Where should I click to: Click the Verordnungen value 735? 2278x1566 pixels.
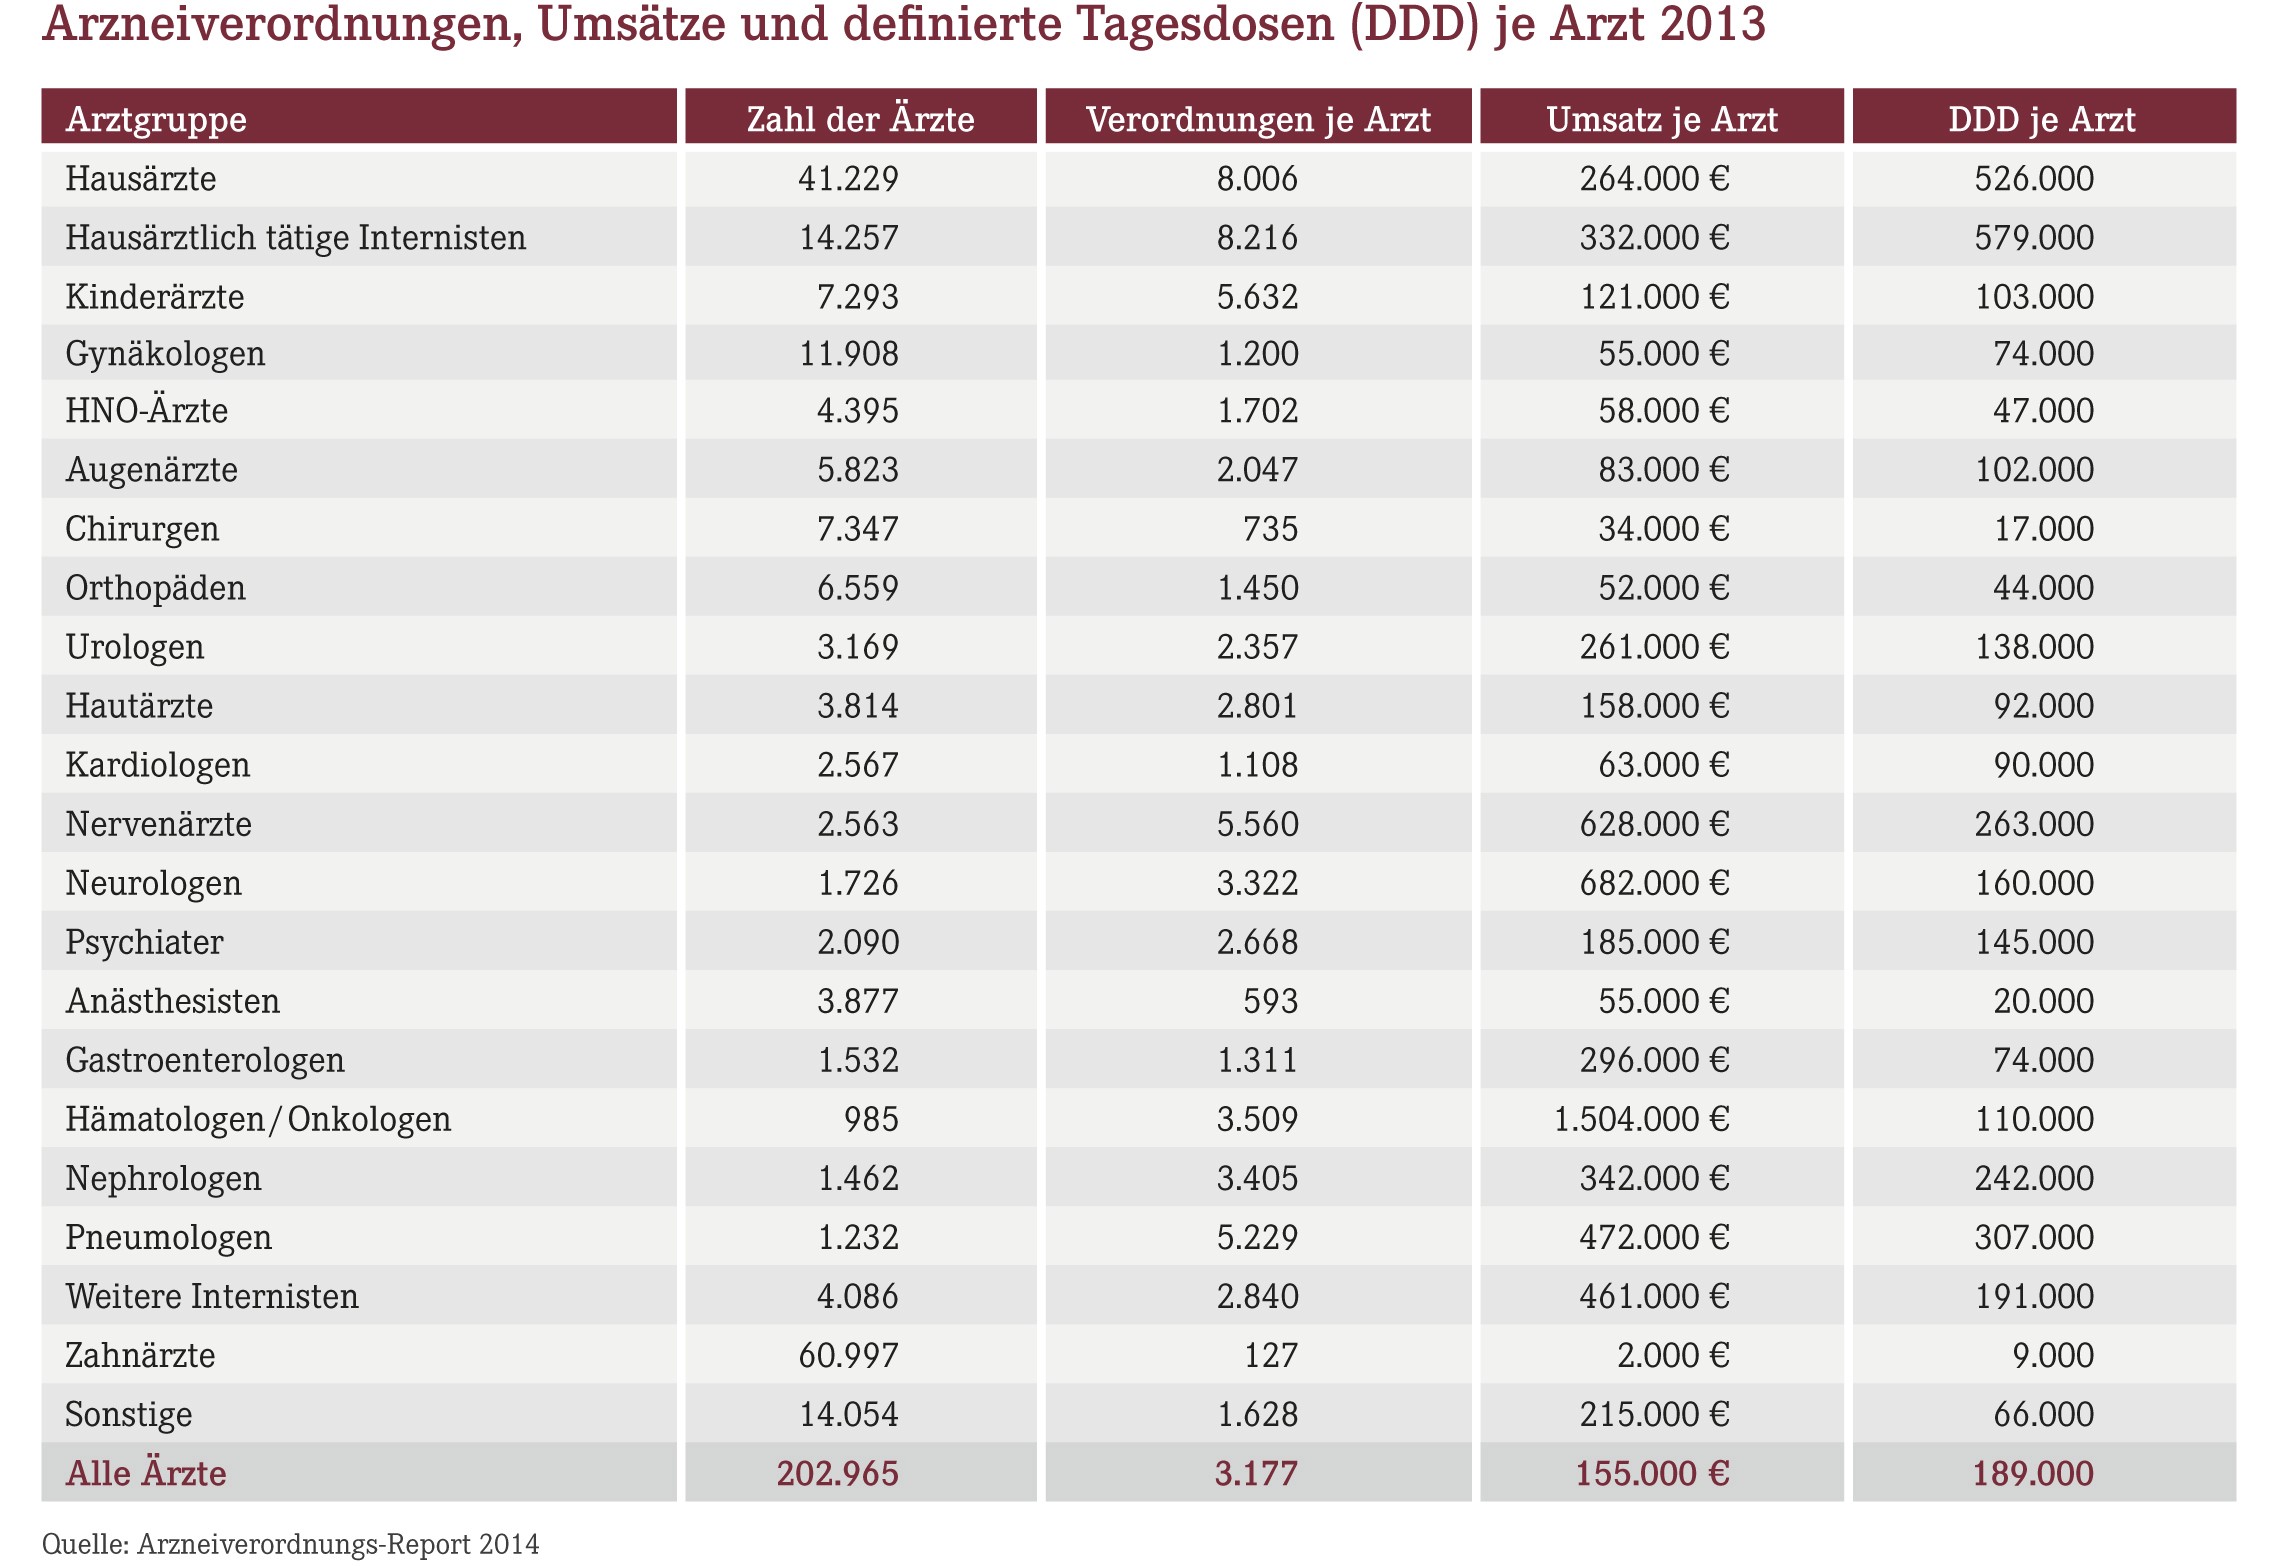tap(1270, 529)
